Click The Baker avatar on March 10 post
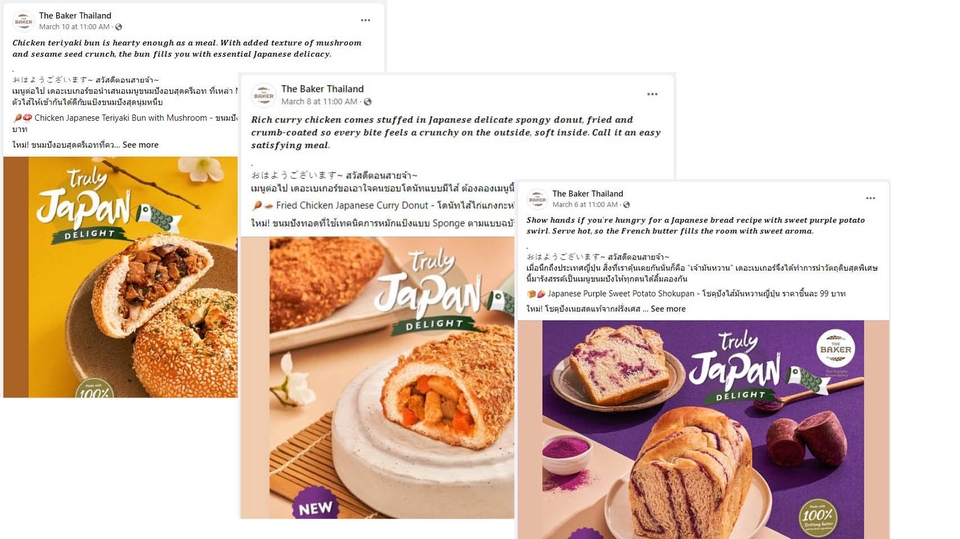Screen dimensions: 960x539 pos(23,21)
